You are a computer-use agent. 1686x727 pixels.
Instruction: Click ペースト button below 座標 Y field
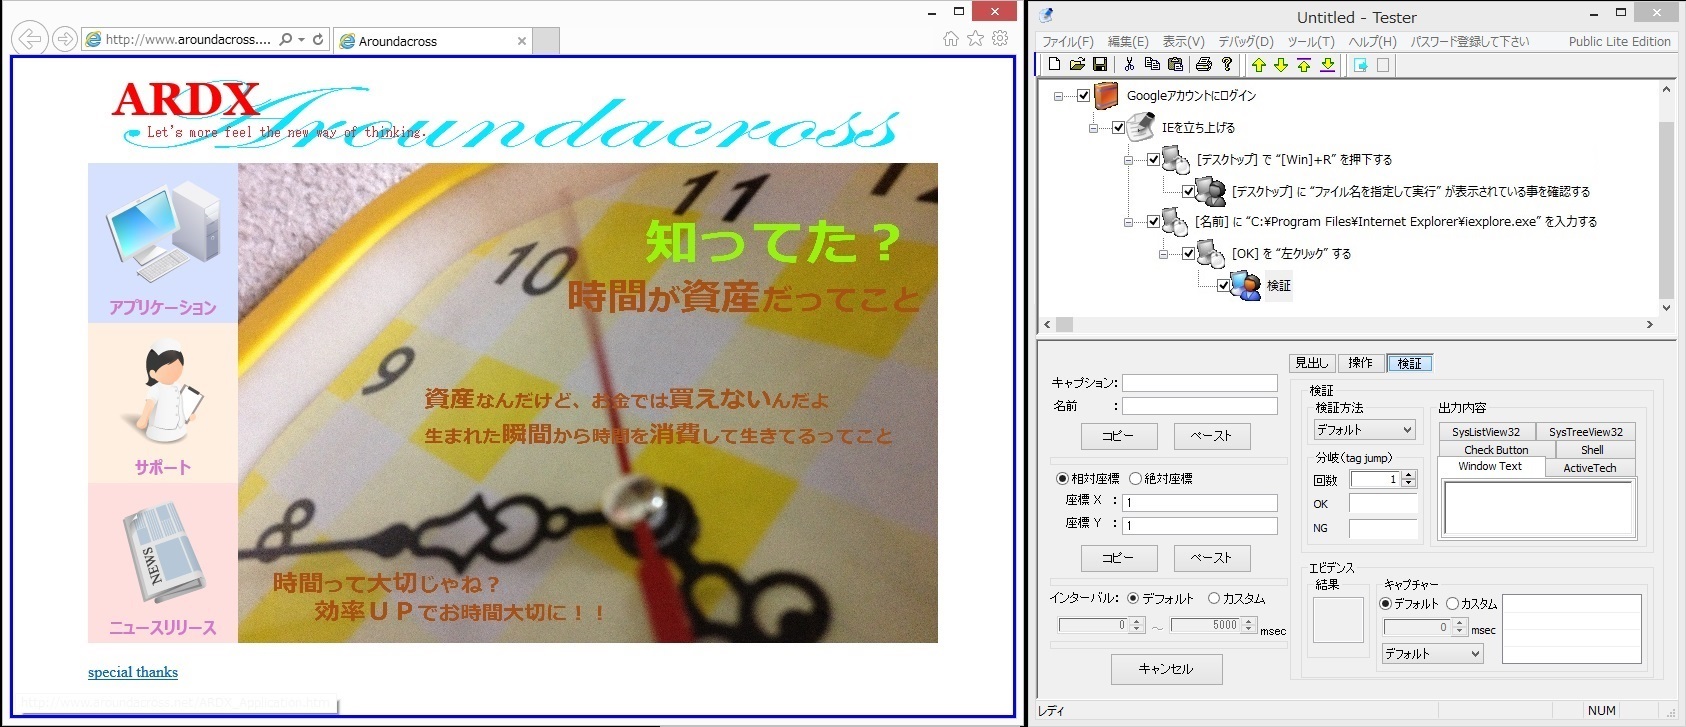point(1211,558)
